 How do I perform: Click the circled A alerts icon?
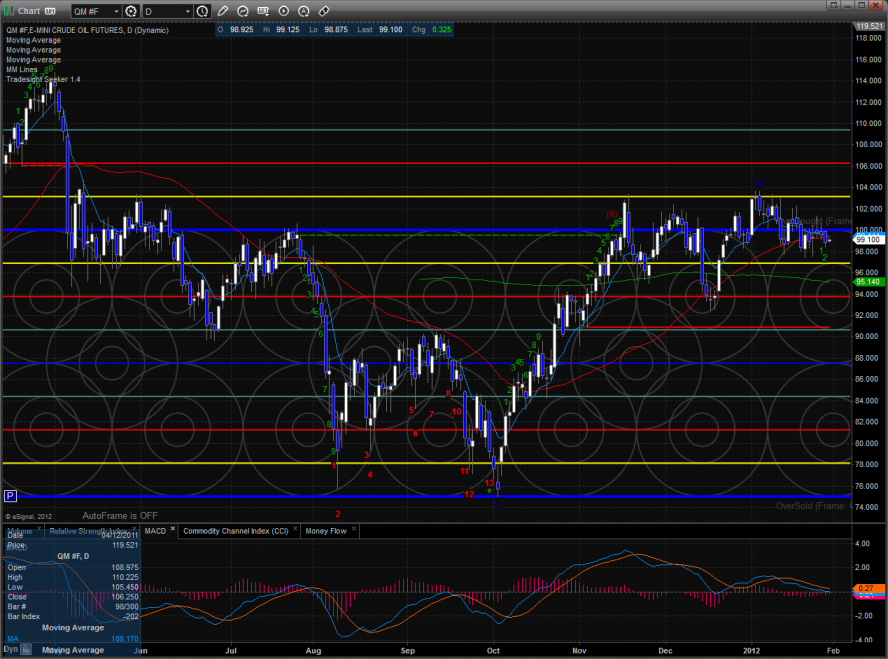tap(304, 11)
